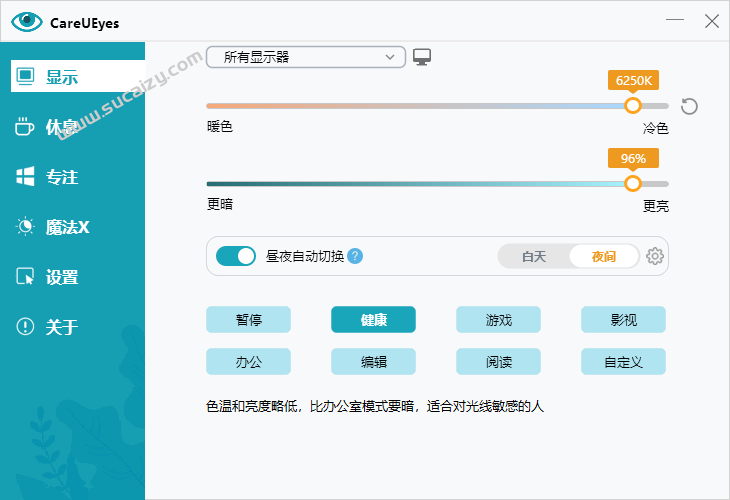Click the 96% brightness value label
Image resolution: width=730 pixels, height=500 pixels.
[633, 158]
